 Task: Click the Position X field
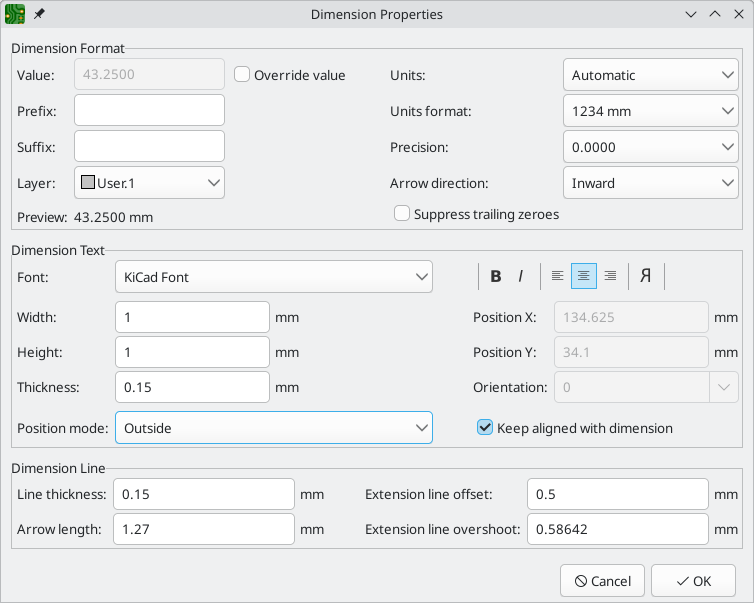pyautogui.click(x=631, y=317)
